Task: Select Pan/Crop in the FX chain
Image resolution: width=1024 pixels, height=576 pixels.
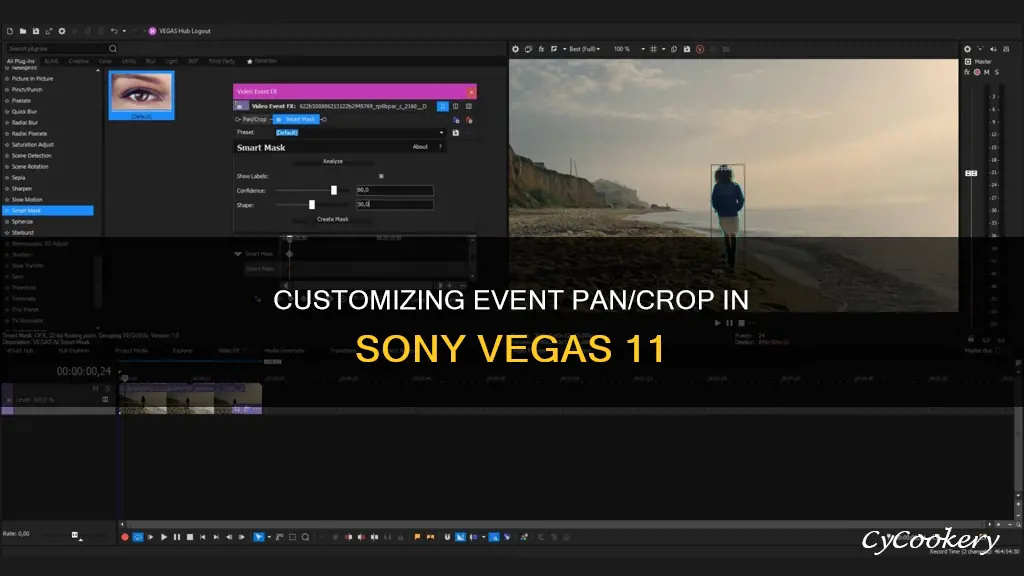Action: [254, 120]
